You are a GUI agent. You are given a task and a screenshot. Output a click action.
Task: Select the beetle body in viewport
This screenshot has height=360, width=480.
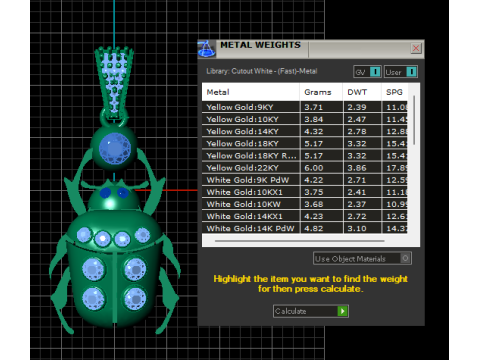pyautogui.click(x=115, y=270)
